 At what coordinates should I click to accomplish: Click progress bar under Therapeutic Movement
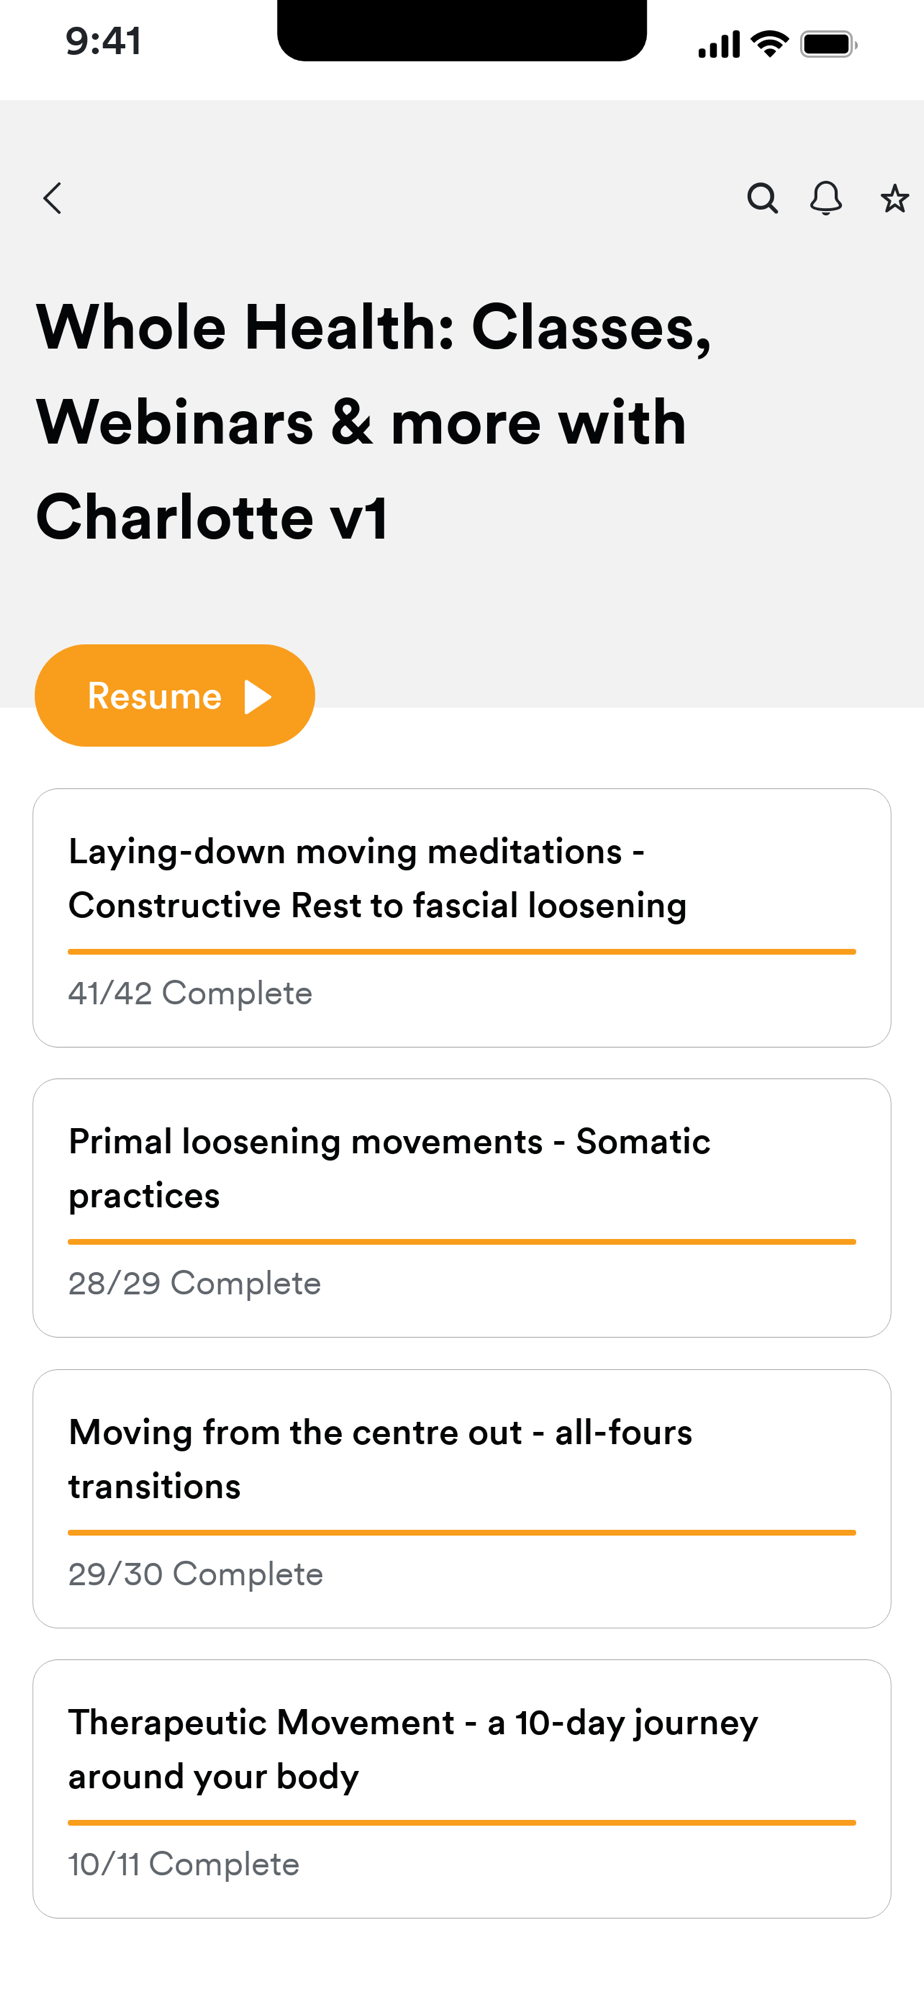point(462,1823)
